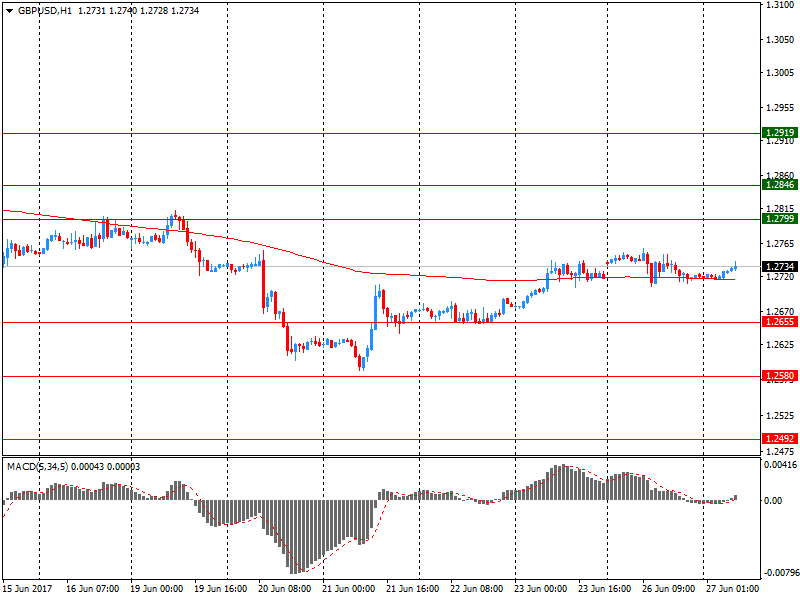Select the 1.2799 green level label

tap(780, 219)
